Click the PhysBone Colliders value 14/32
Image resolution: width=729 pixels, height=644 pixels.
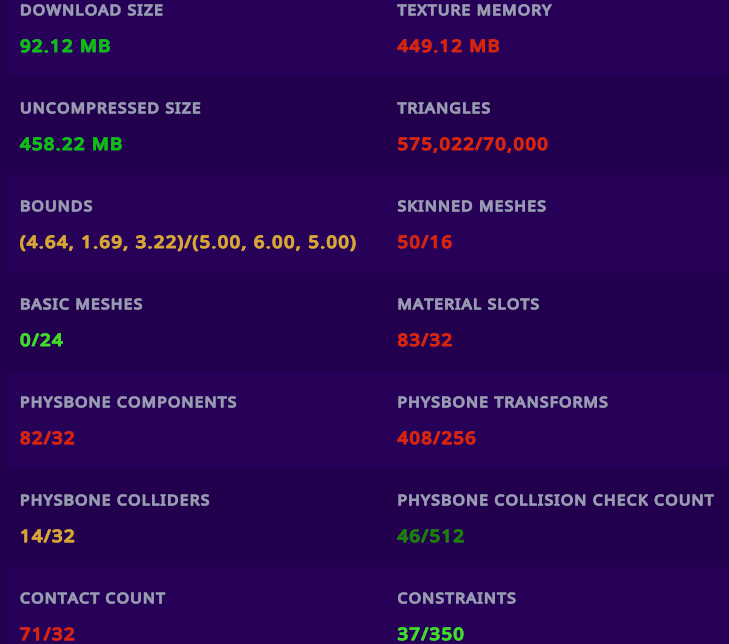(x=47, y=537)
